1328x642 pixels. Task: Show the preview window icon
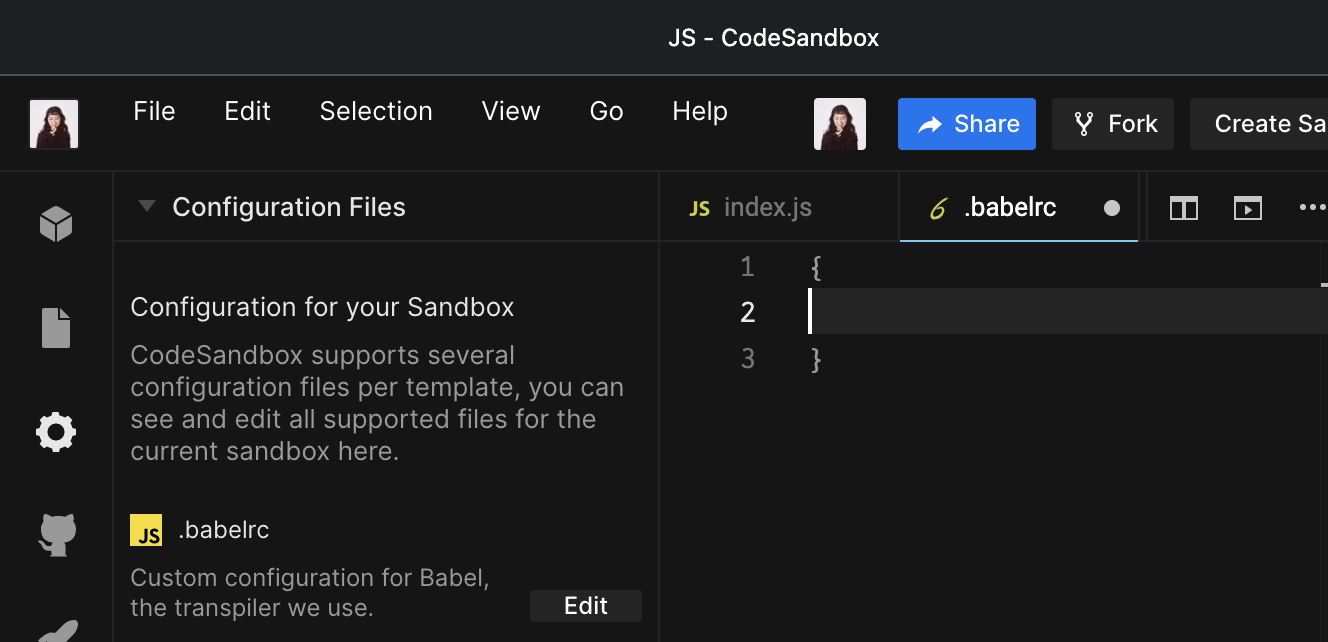[x=1247, y=208]
